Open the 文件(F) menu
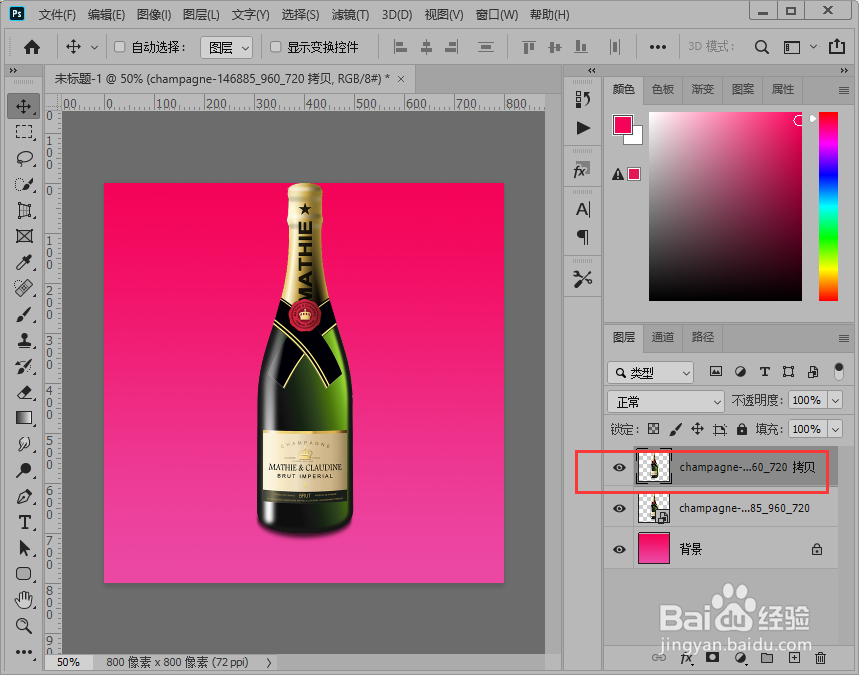This screenshot has height=675, width=859. click(57, 15)
